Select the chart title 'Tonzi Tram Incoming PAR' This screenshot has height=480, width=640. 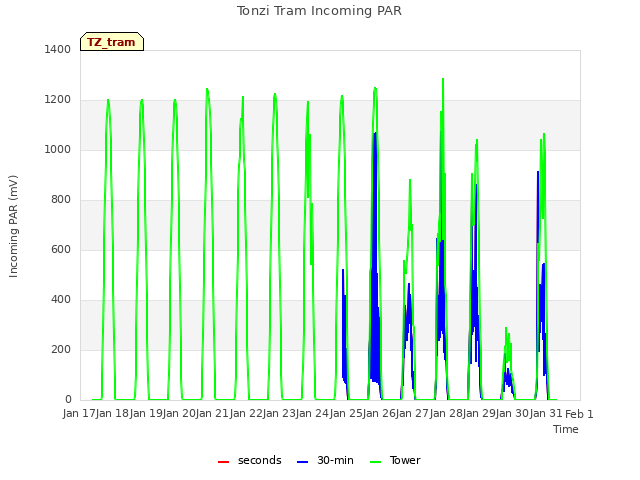pos(319,11)
